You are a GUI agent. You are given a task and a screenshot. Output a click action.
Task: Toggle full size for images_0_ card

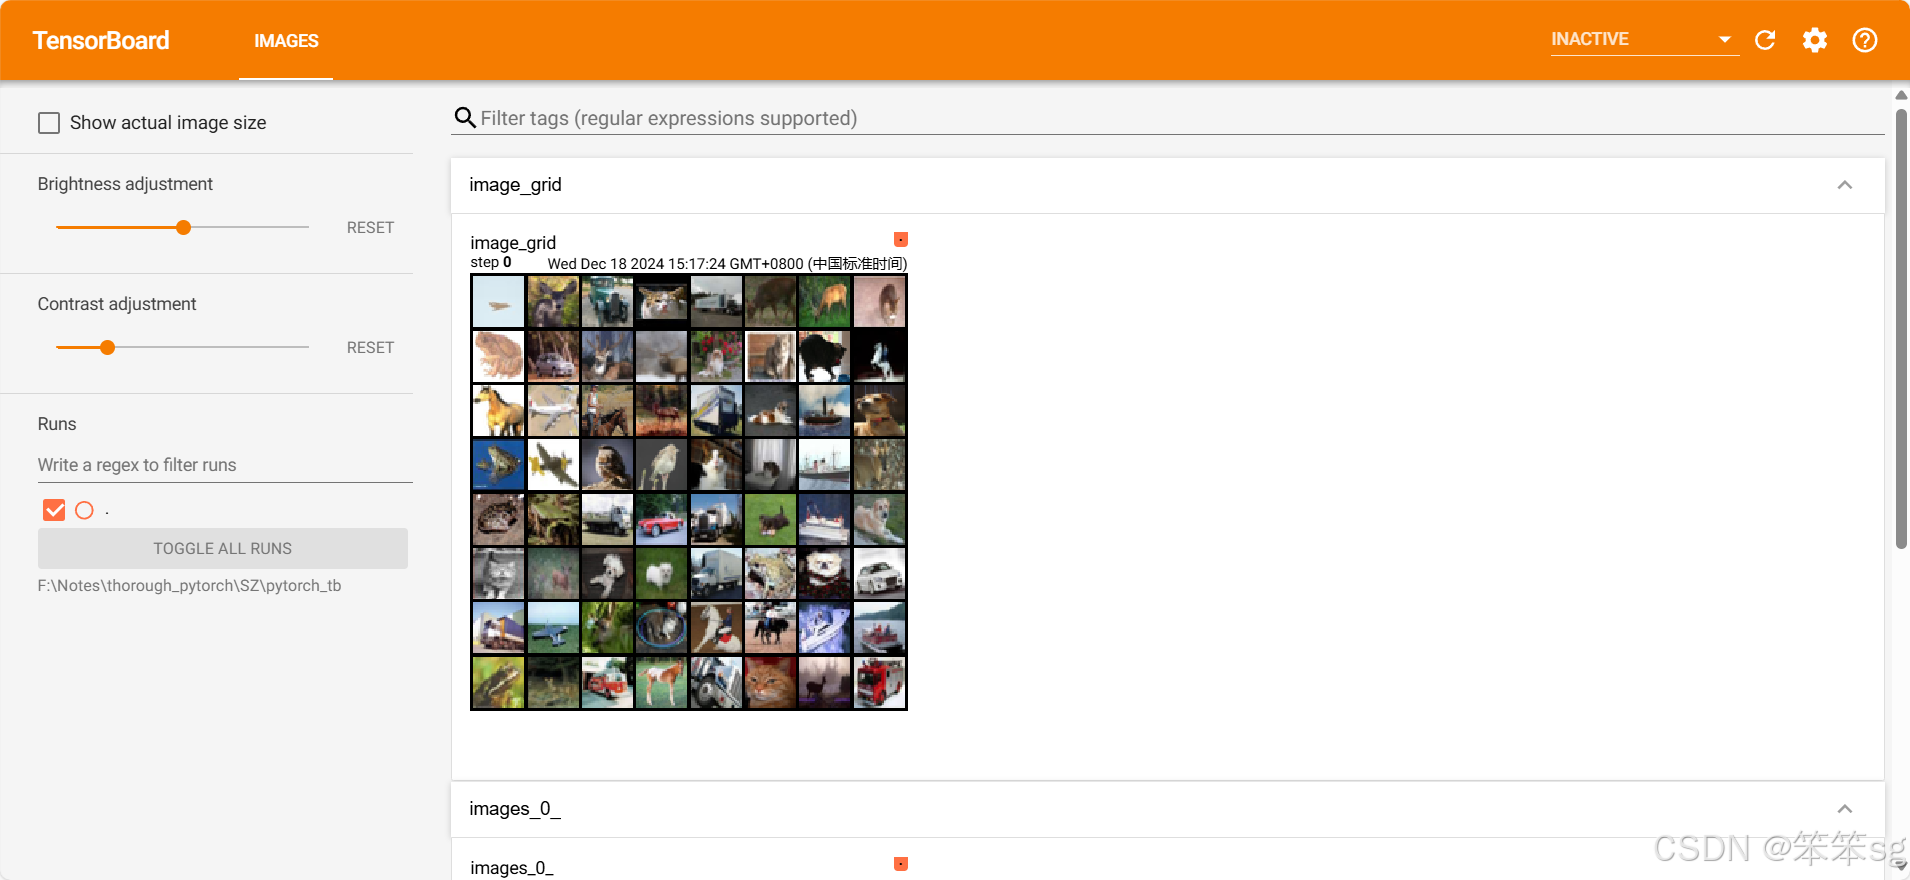pos(901,864)
